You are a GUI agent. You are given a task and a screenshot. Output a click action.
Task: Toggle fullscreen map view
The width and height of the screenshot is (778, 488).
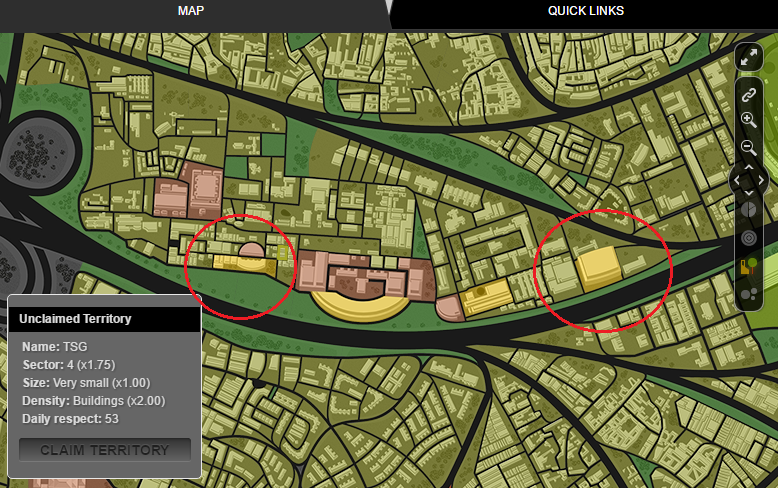(x=749, y=57)
